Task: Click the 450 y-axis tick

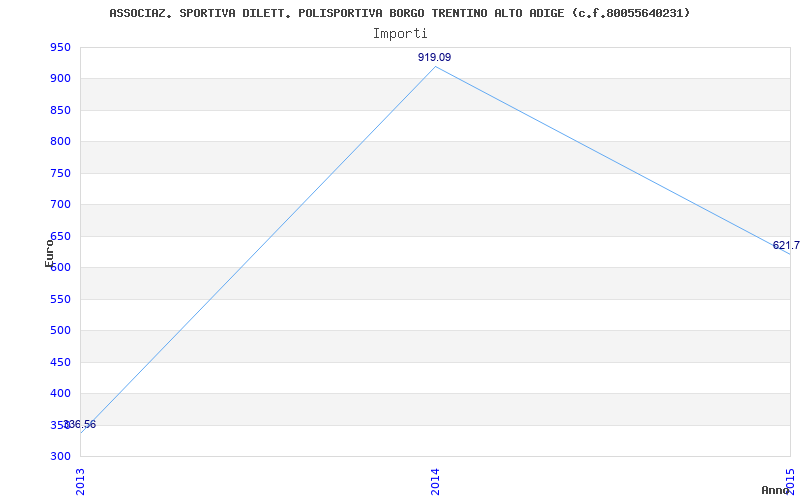Action: click(x=60, y=362)
